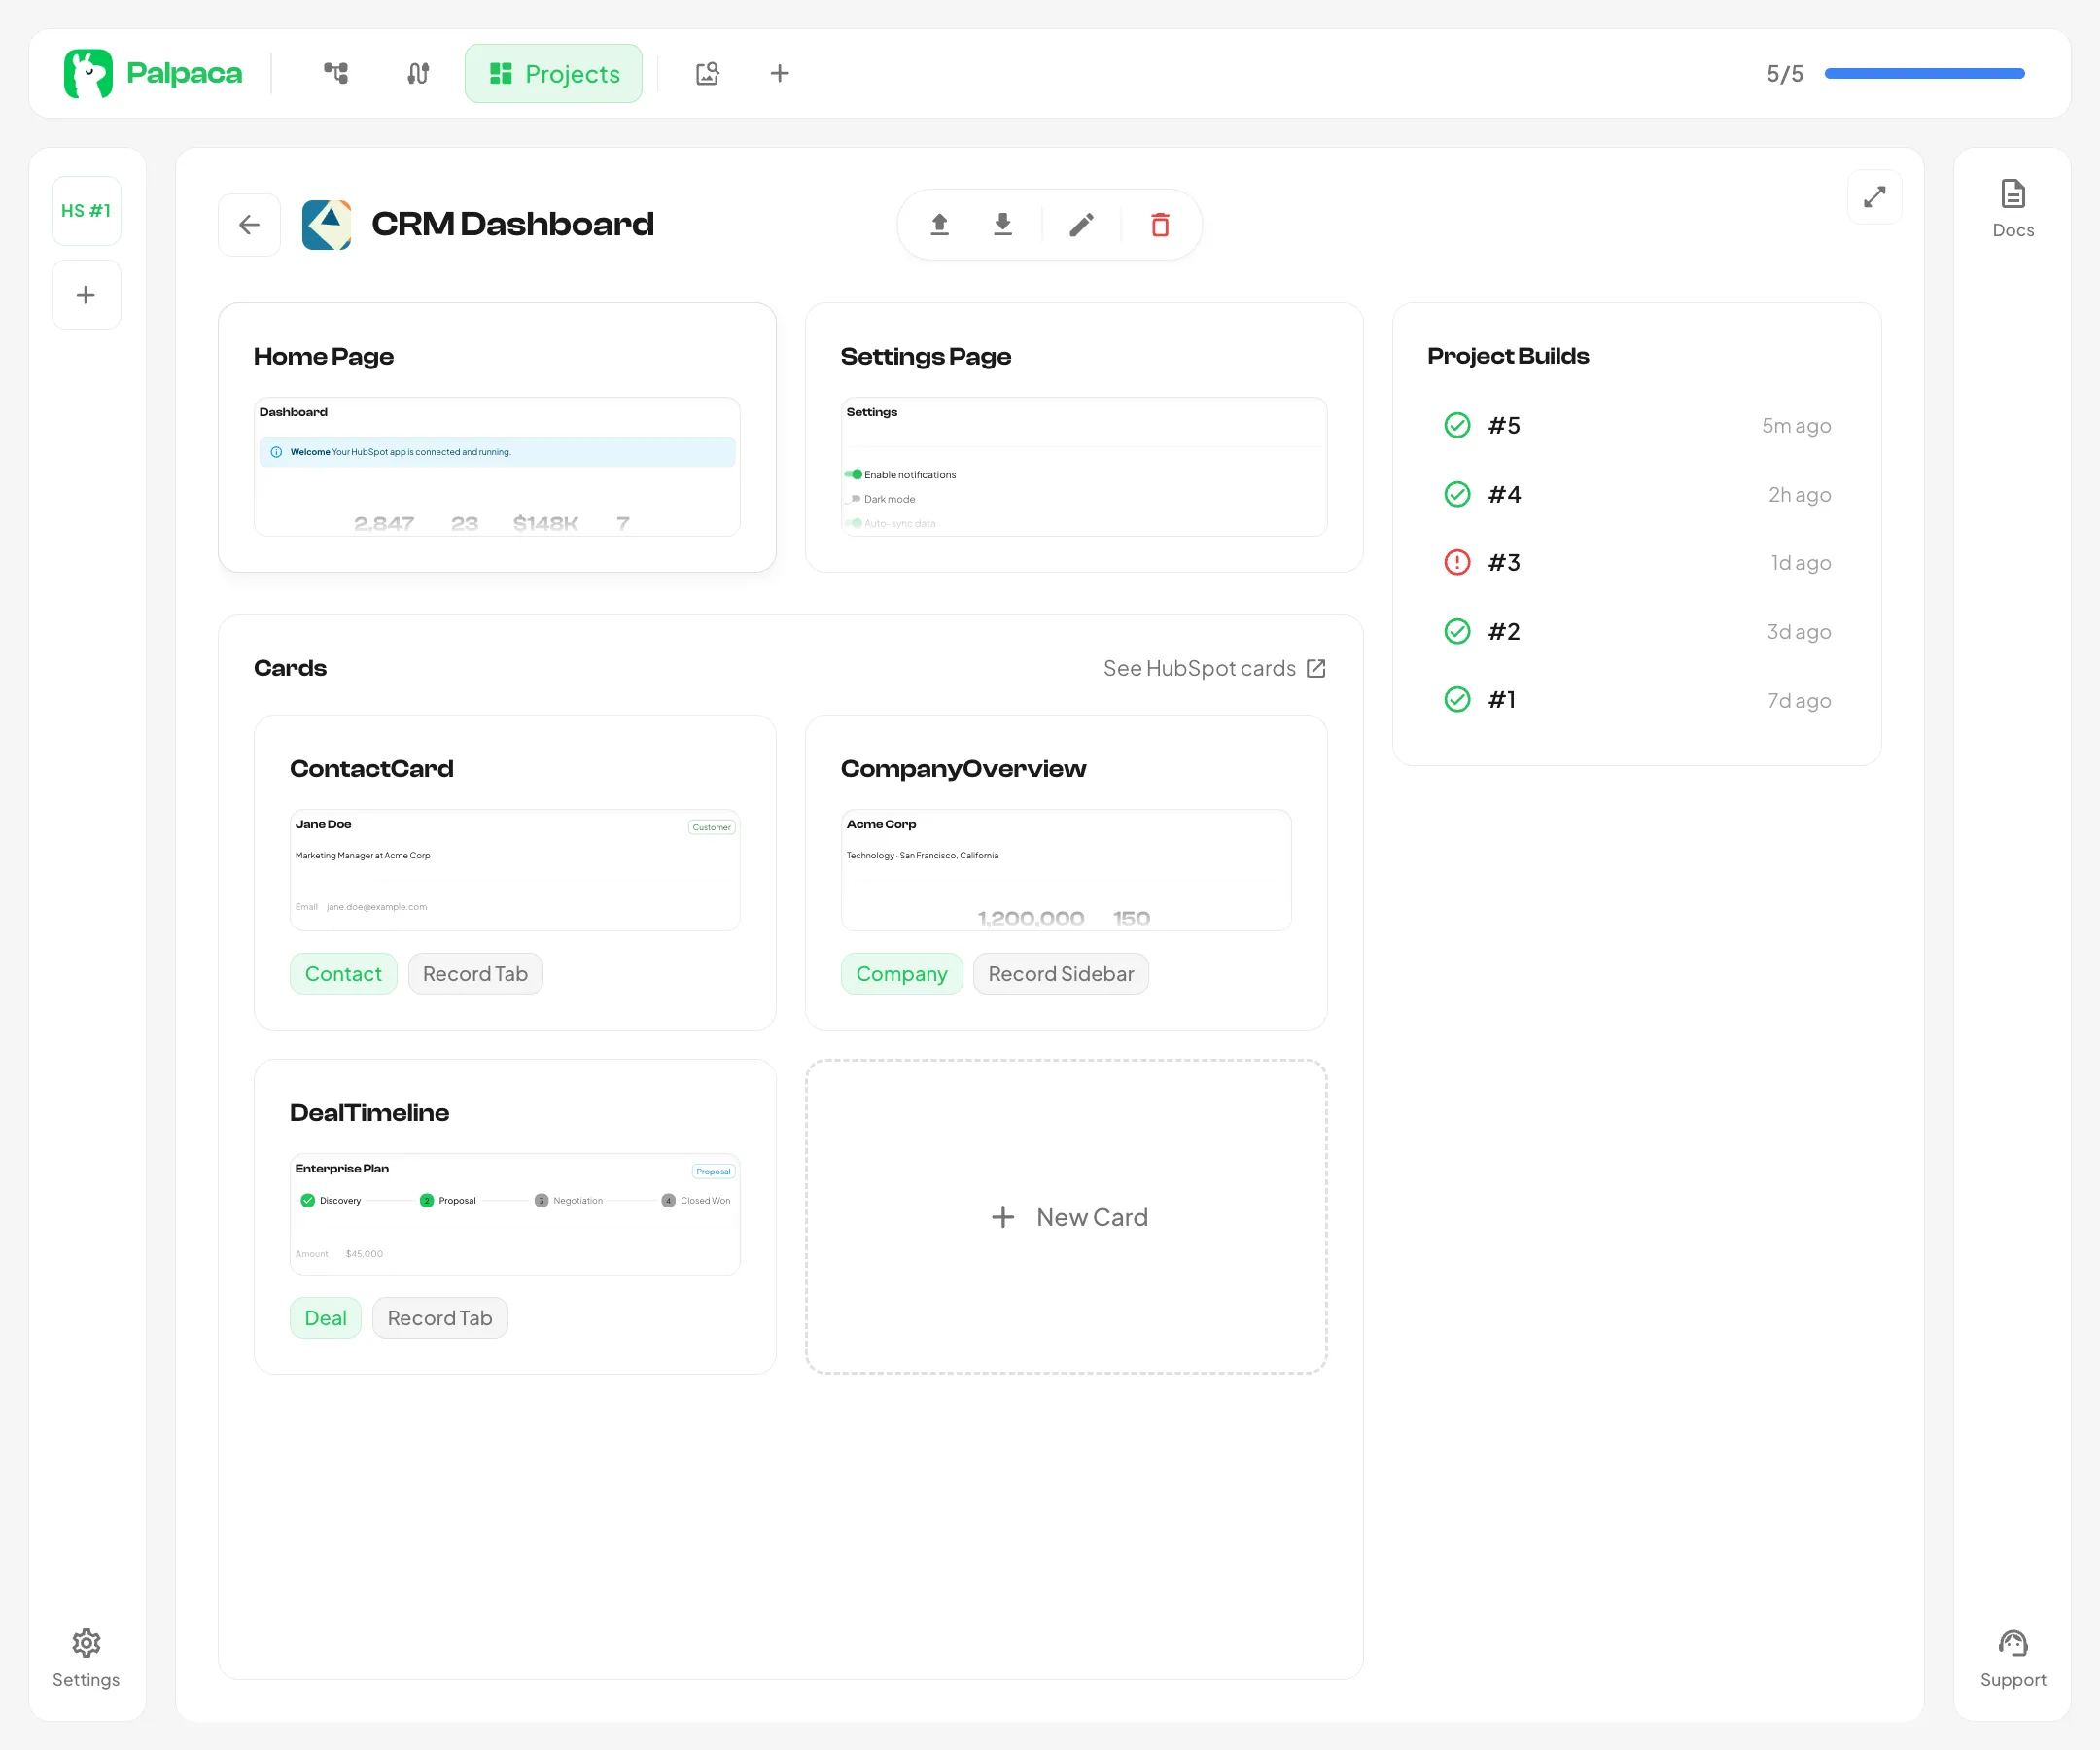Open Docs from the right sidebar

(x=2012, y=205)
